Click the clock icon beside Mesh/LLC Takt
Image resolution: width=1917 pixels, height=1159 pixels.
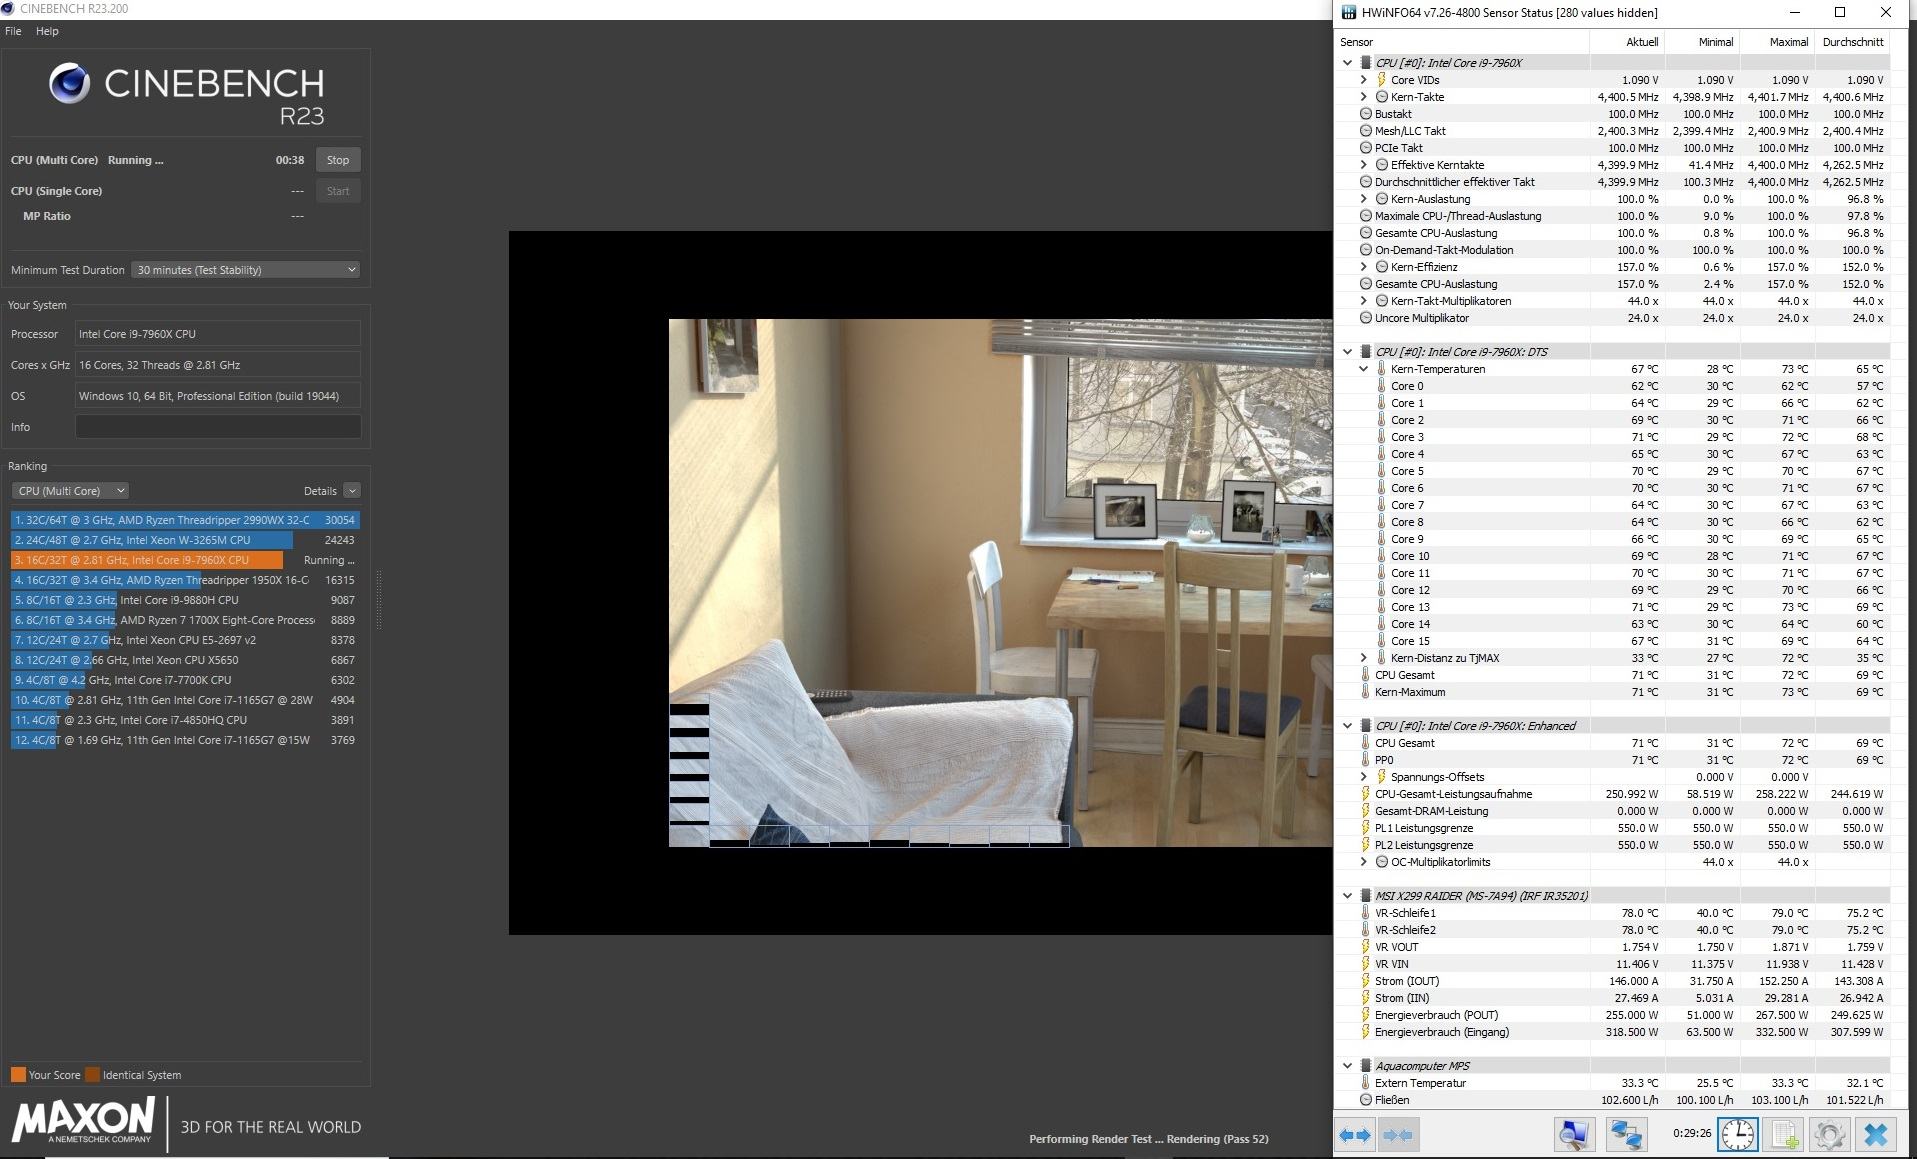[1366, 131]
